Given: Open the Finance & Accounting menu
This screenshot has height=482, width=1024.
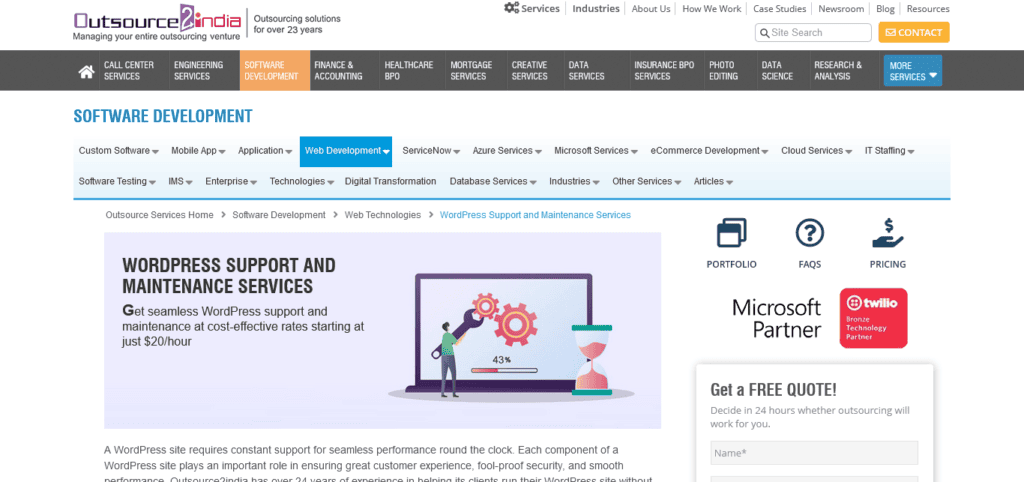Looking at the screenshot, I should pos(339,71).
